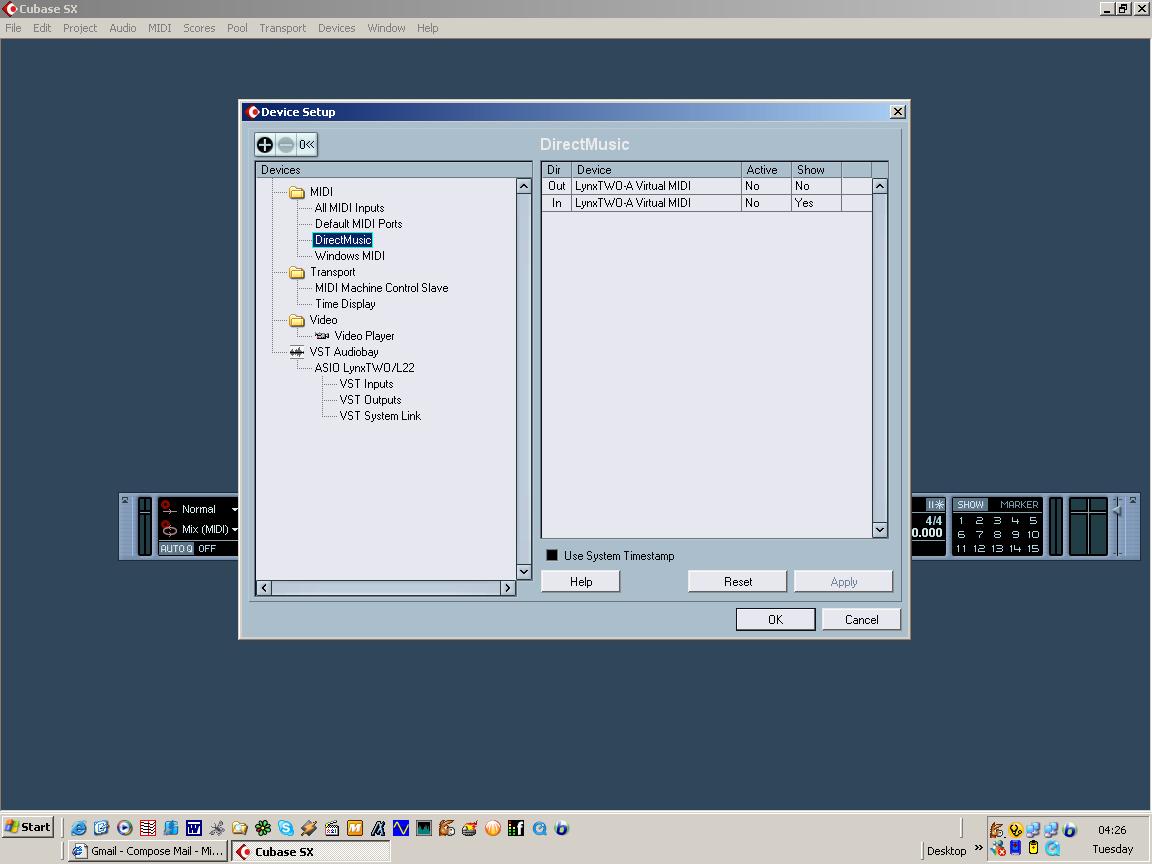Screen dimensions: 1152x864
Task: Click the reset devices icon beside minus
Action: 307,145
